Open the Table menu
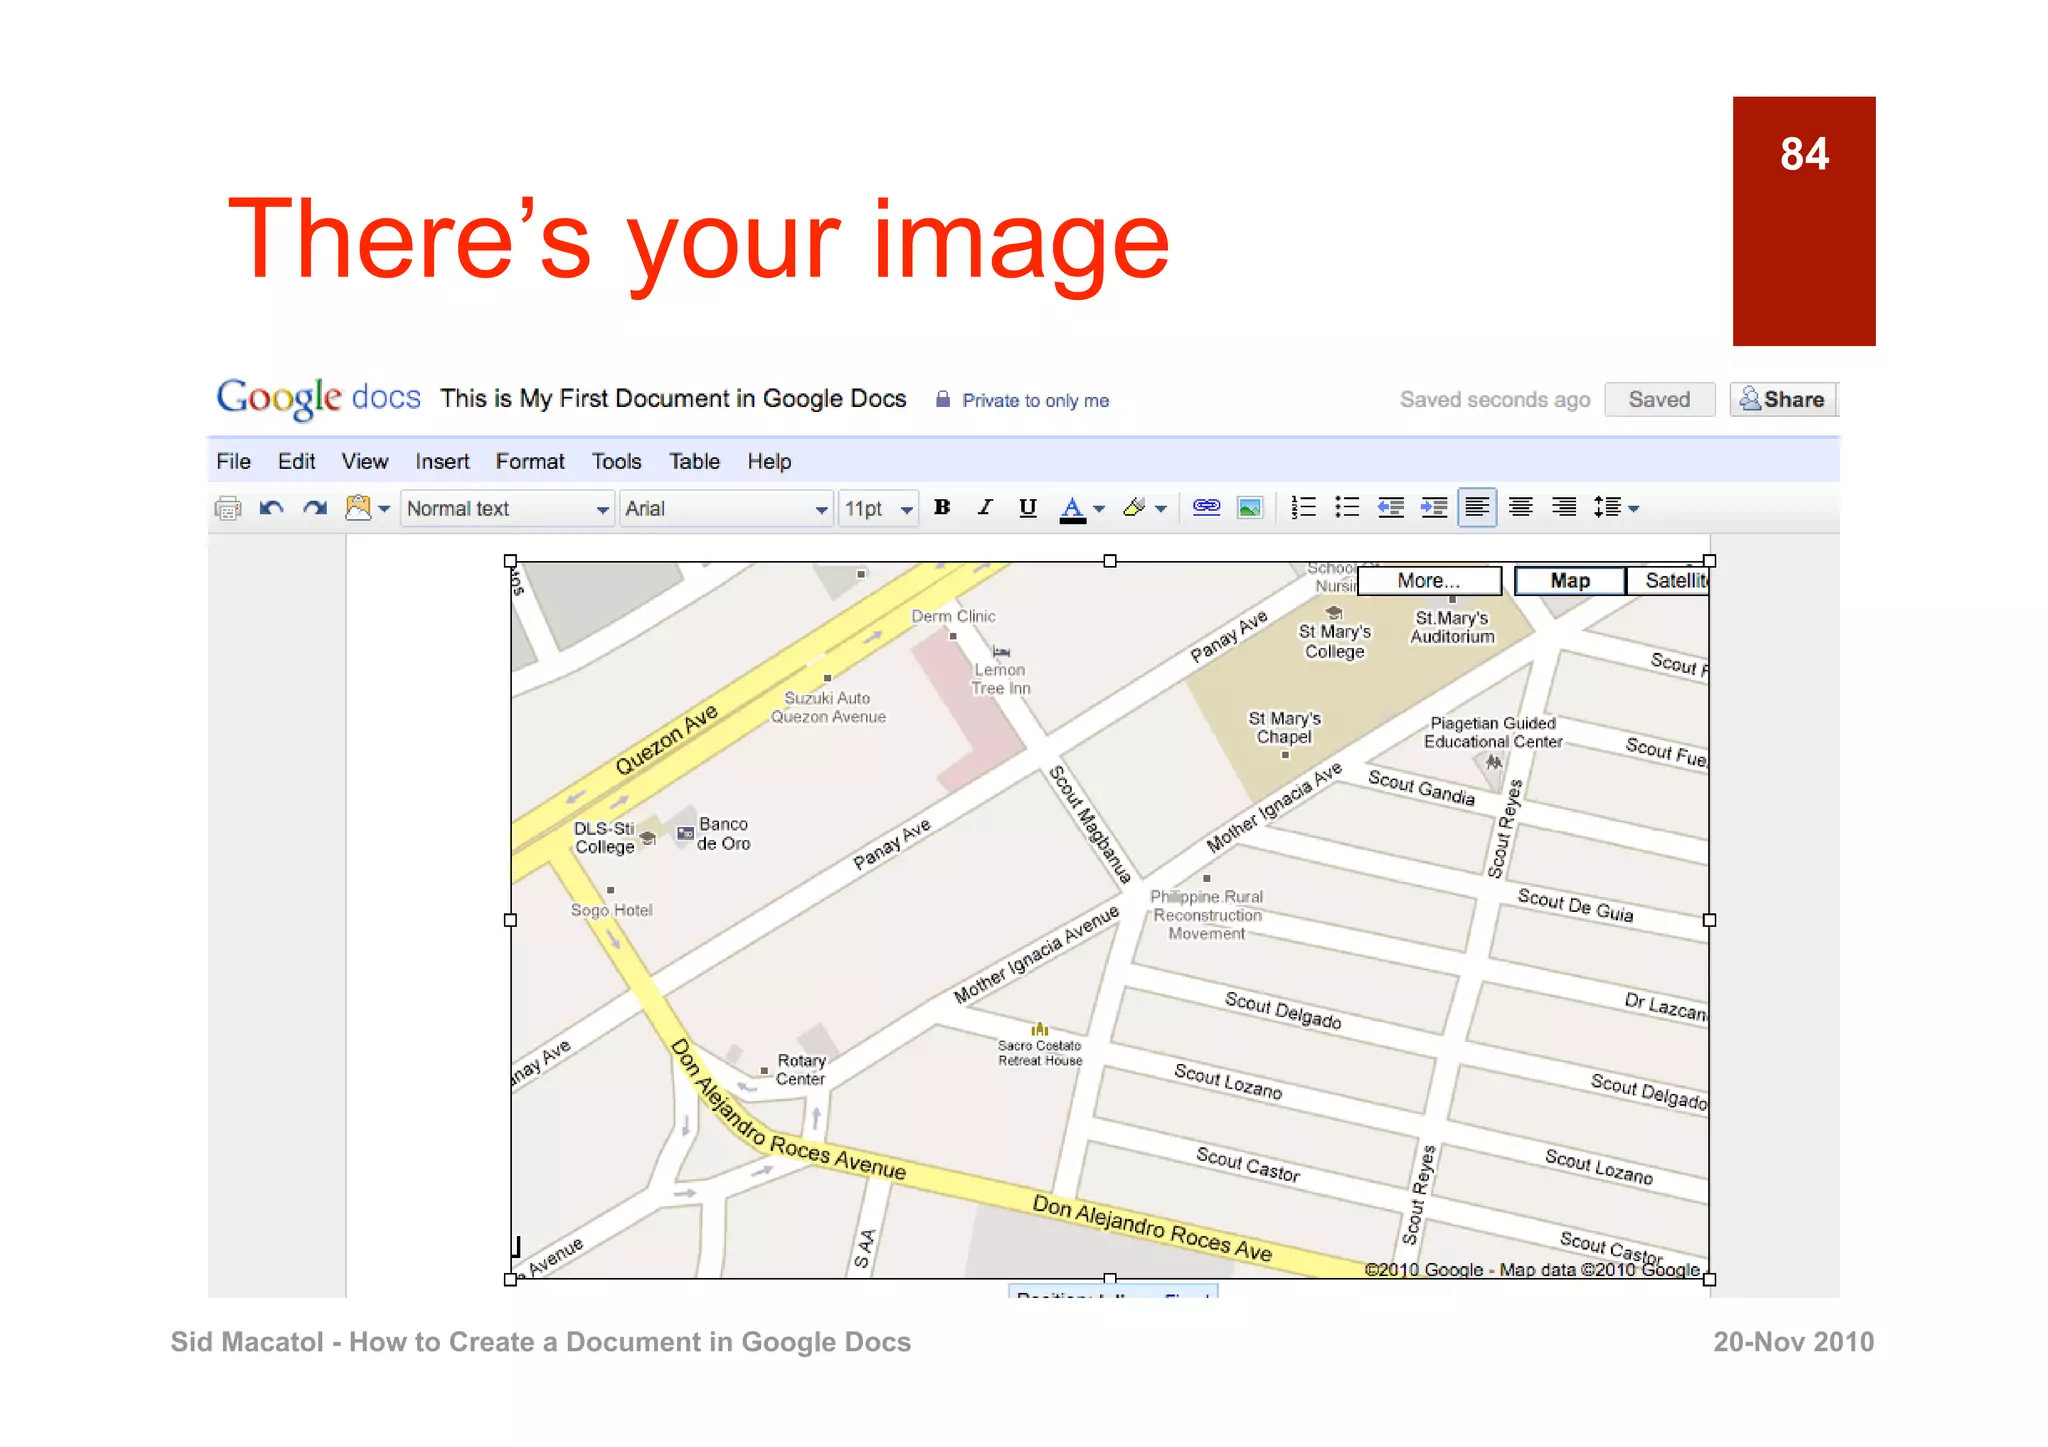 [694, 462]
